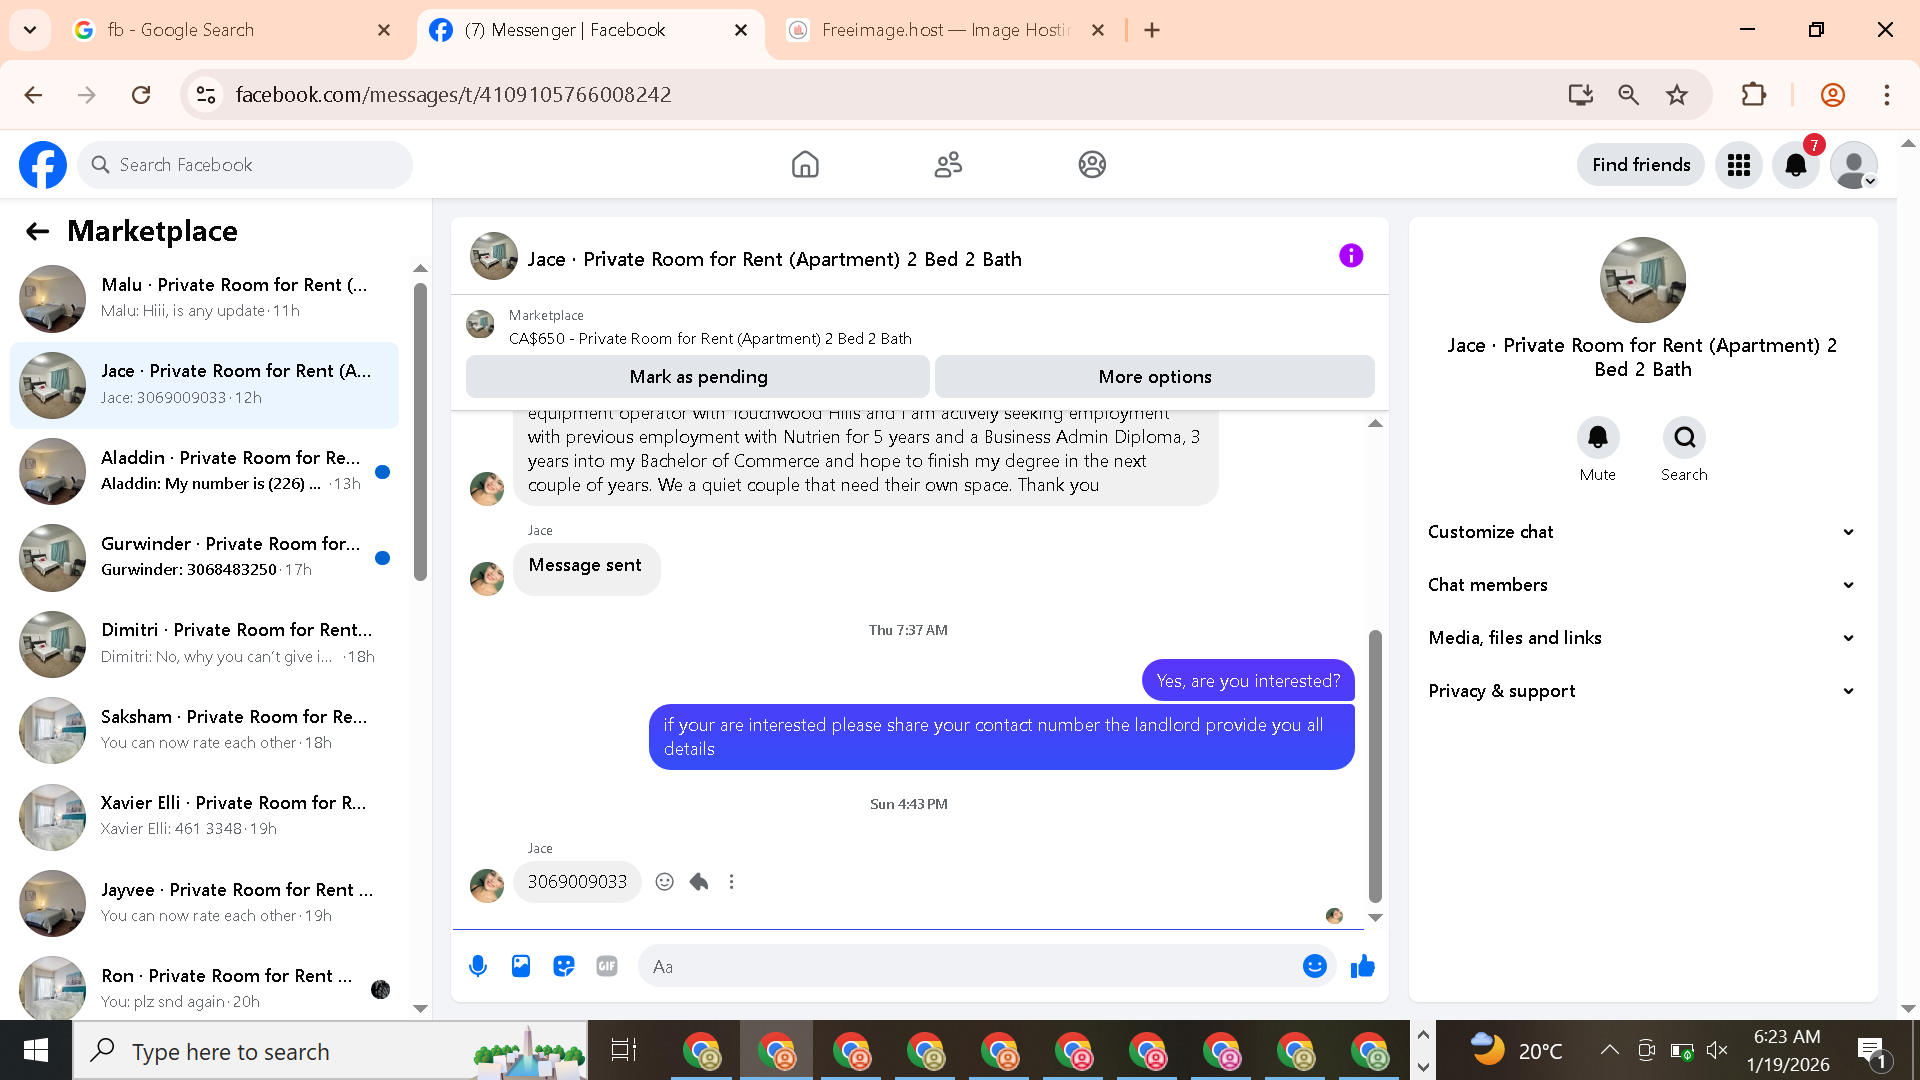Open the Facebook notifications bell
The image size is (1920, 1080).
click(1796, 165)
